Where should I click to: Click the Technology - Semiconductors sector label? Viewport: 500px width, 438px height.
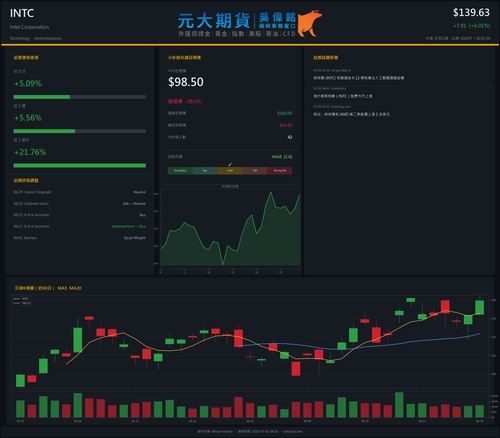36,38
